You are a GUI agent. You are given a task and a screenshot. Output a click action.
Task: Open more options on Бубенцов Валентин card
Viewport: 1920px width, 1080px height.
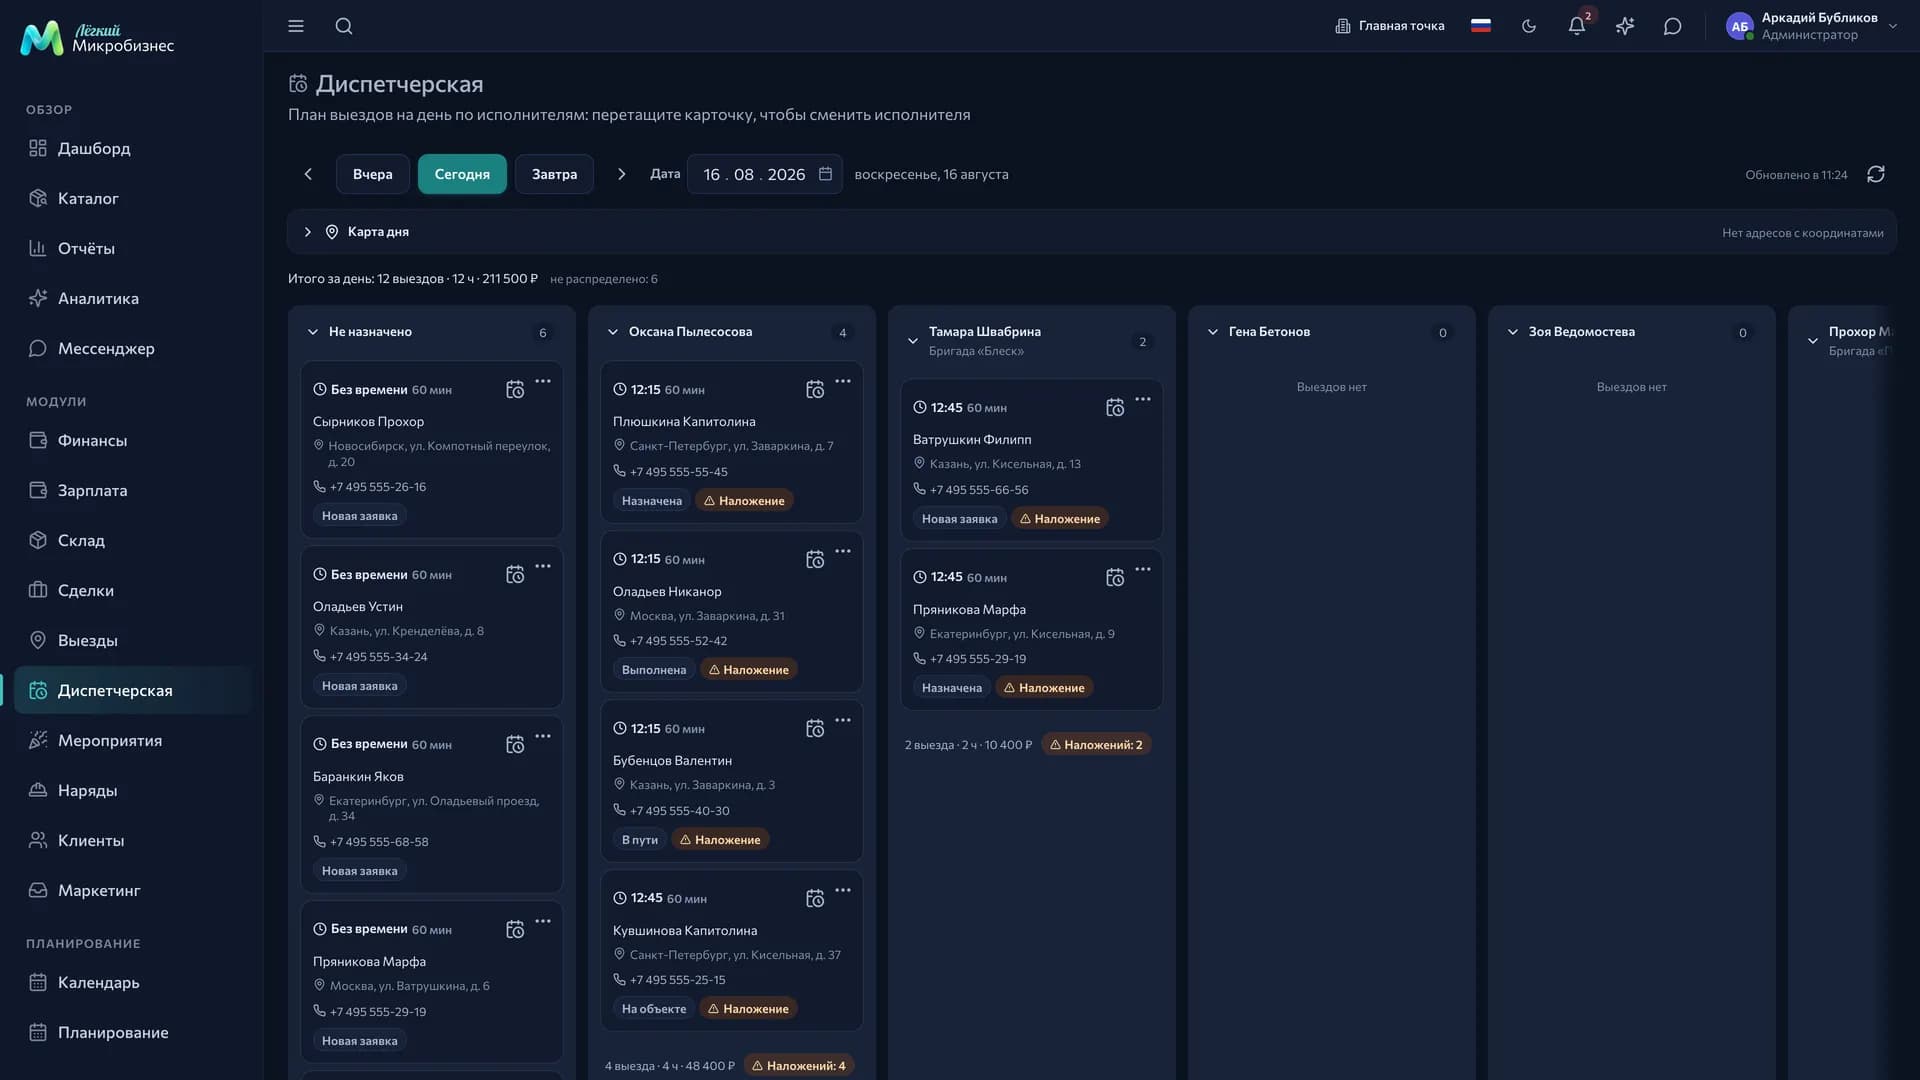coord(843,720)
